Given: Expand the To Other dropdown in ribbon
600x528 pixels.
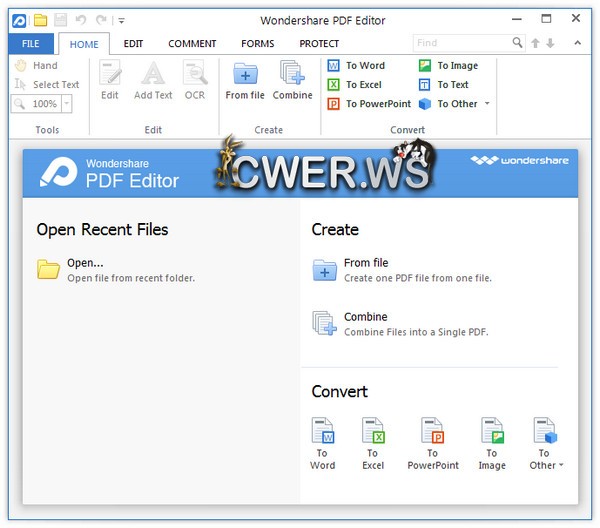Looking at the screenshot, I should point(487,104).
